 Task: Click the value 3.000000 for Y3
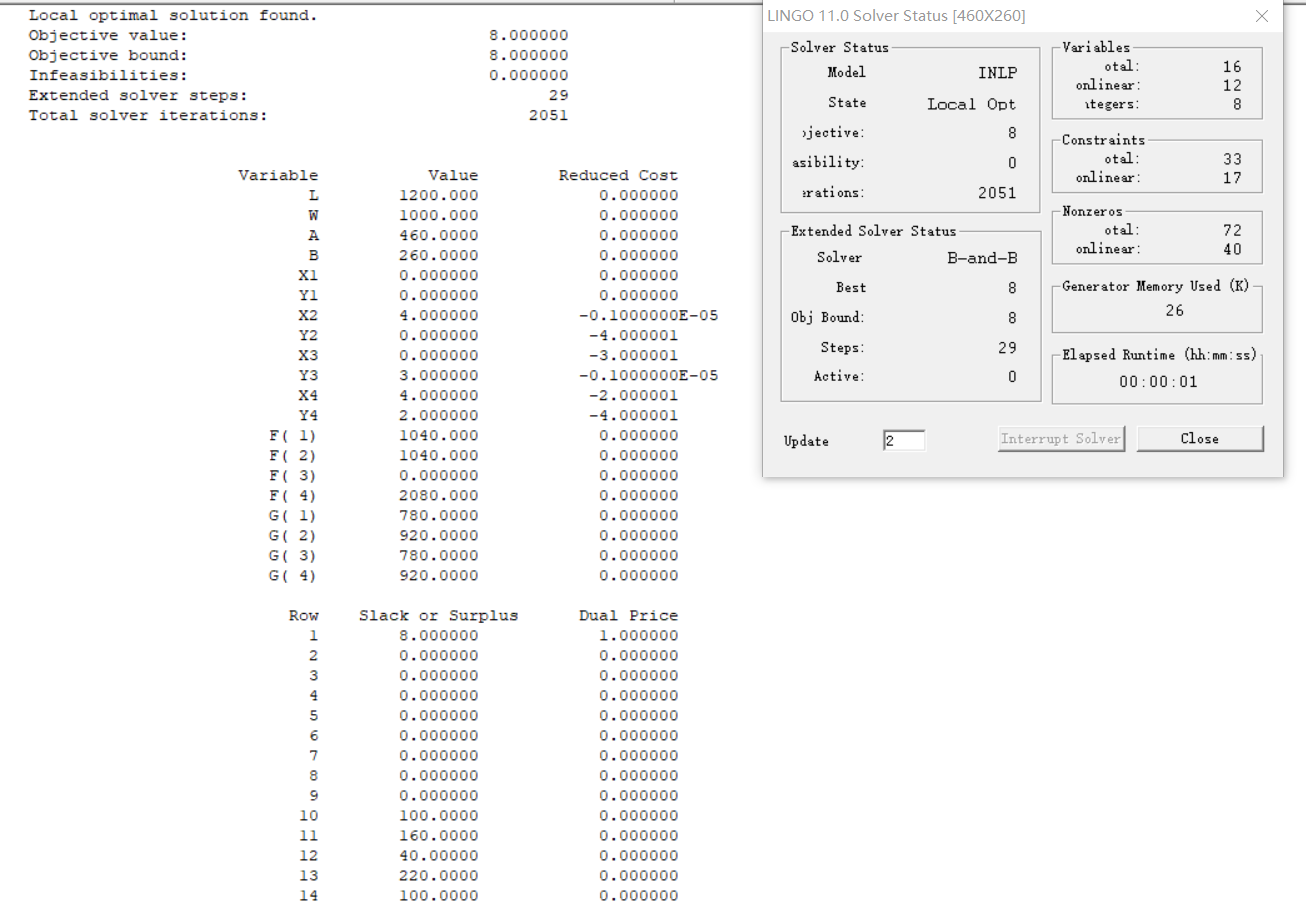coord(438,376)
